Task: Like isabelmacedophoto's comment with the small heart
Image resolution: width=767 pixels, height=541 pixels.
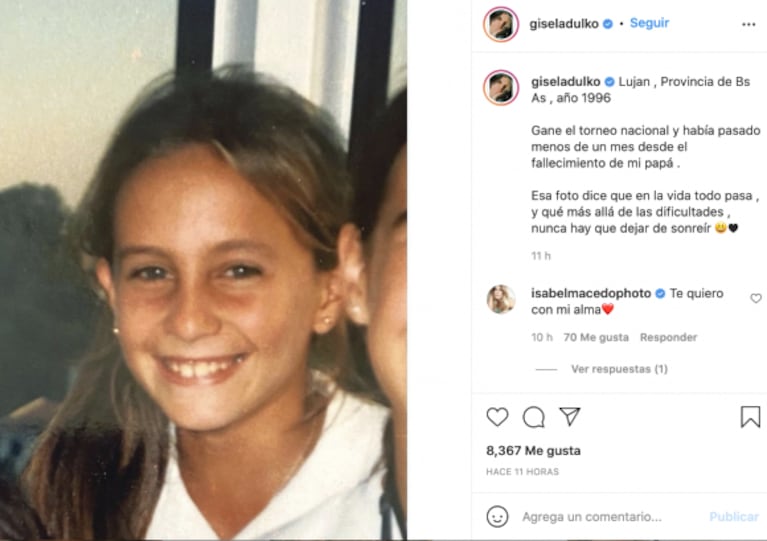Action: (756, 298)
